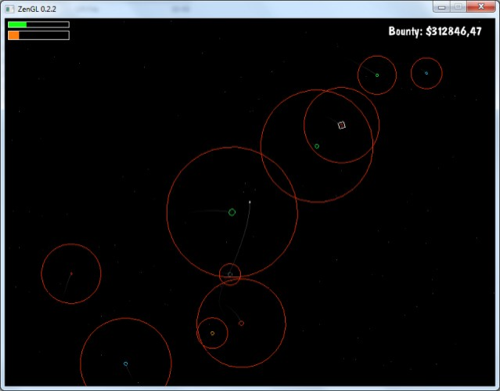Click the ZenGL app icon in title bar
Viewport: 500px width, 391px height.
point(10,9)
